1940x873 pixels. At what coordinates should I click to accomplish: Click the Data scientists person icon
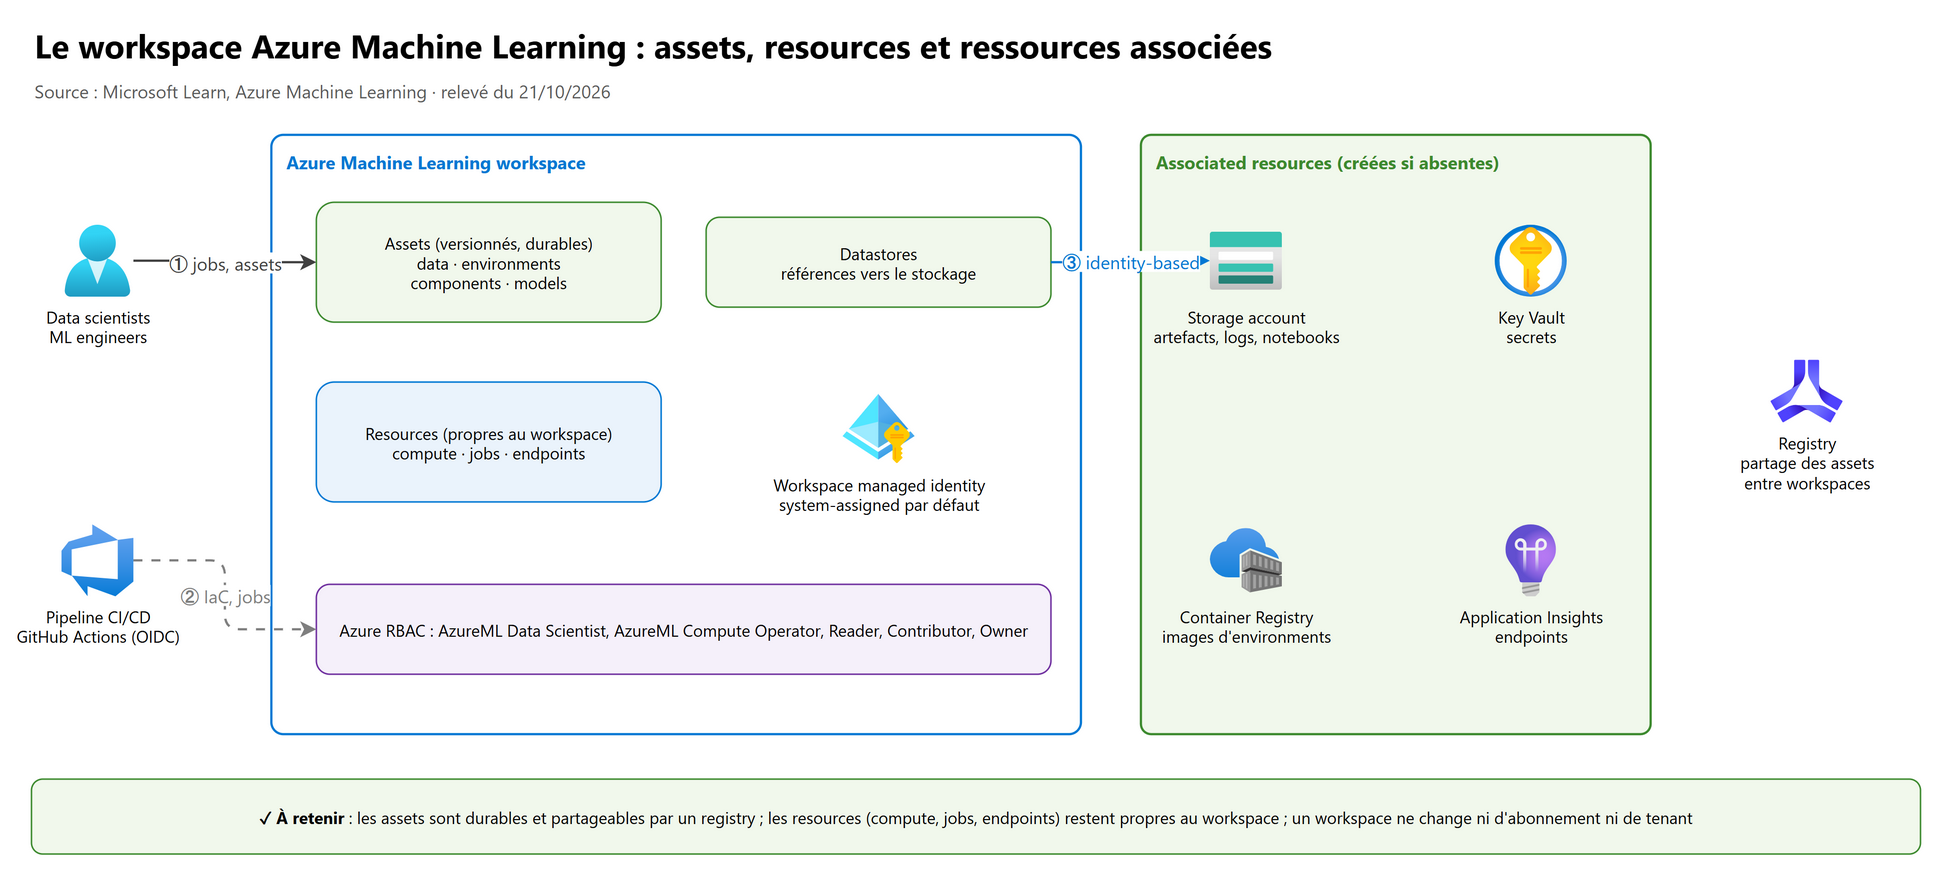(97, 261)
